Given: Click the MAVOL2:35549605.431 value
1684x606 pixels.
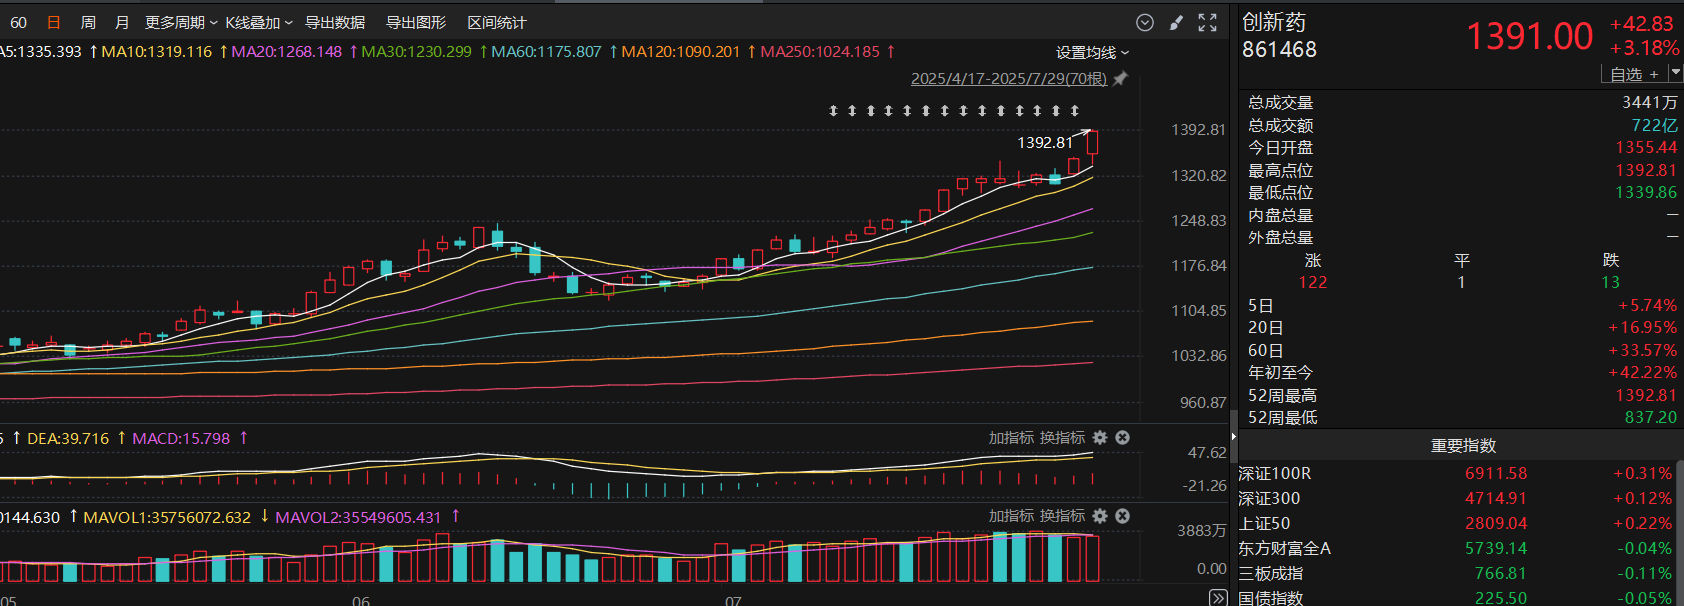Looking at the screenshot, I should coord(358,517).
